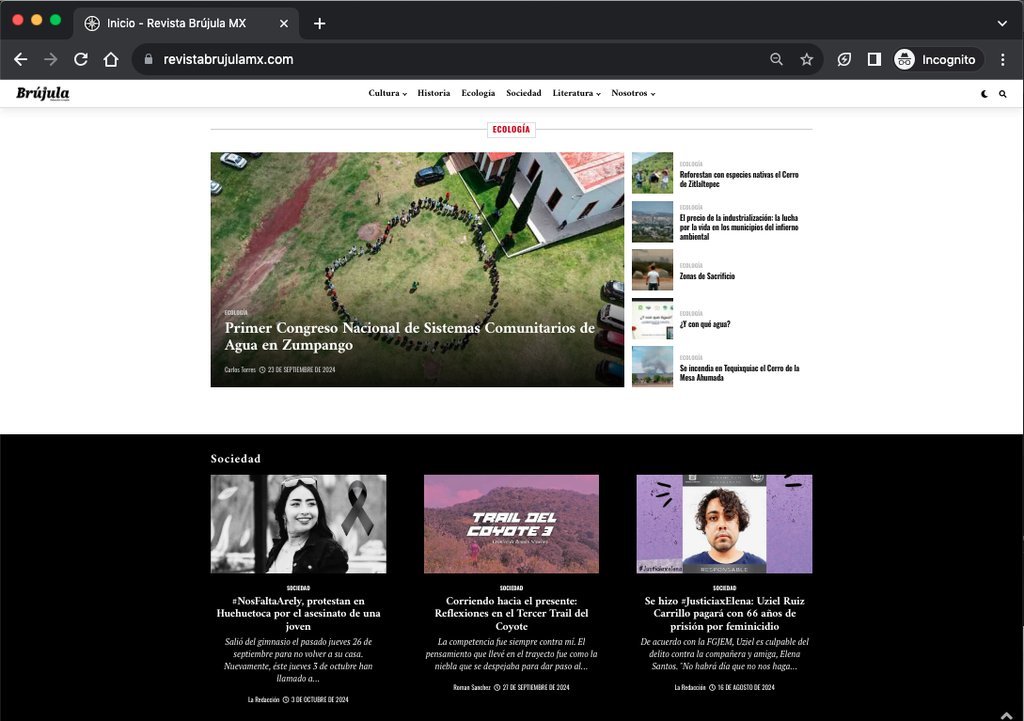1024x721 pixels.
Task: Open the Primer Congreso Nacional featured article
Action: coord(409,336)
